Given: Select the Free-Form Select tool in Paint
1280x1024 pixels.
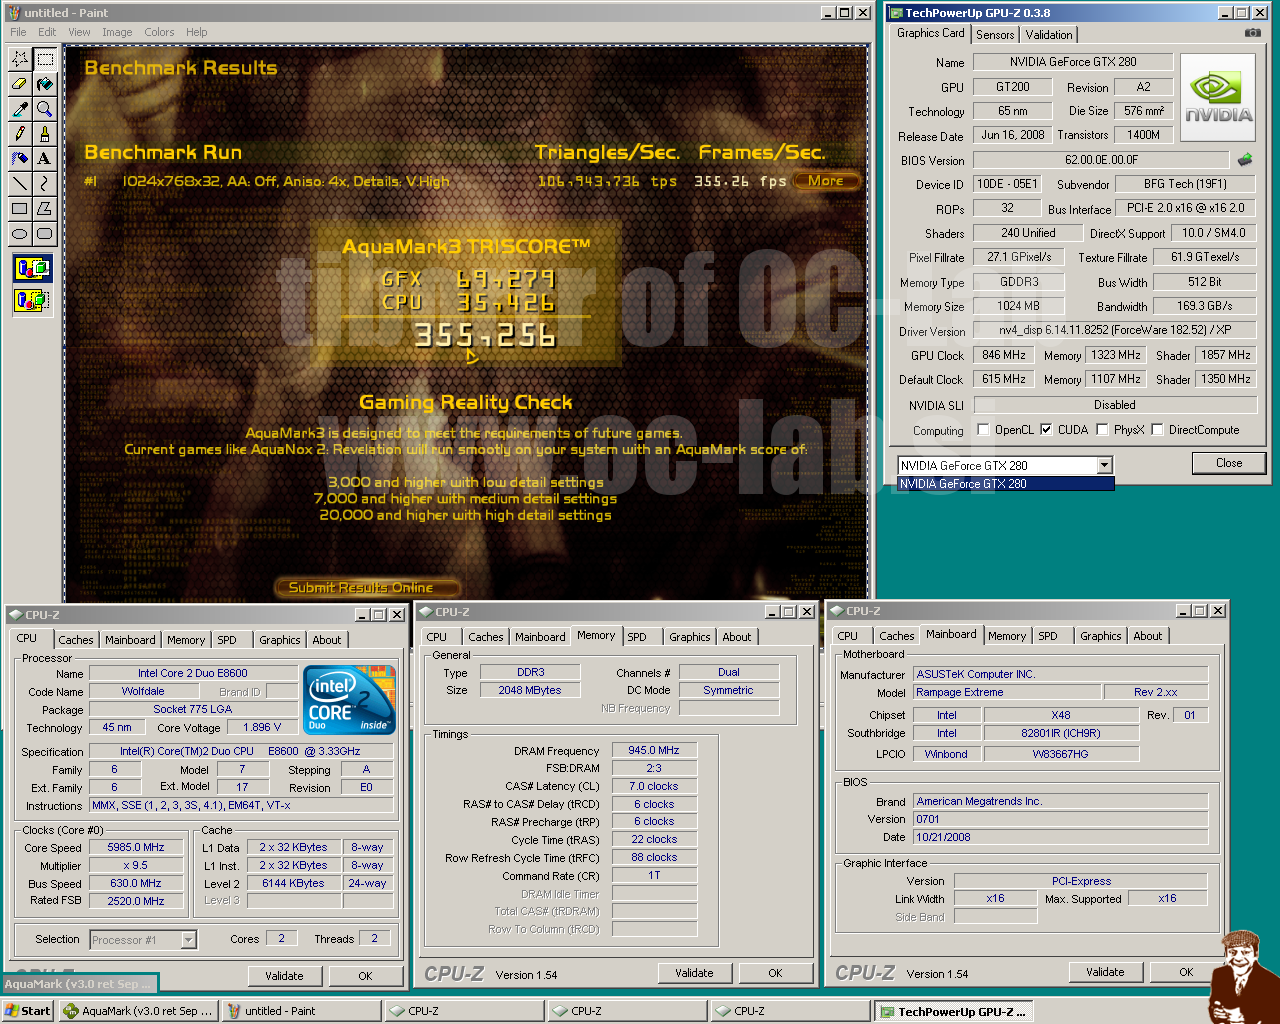Looking at the screenshot, I should click(20, 59).
